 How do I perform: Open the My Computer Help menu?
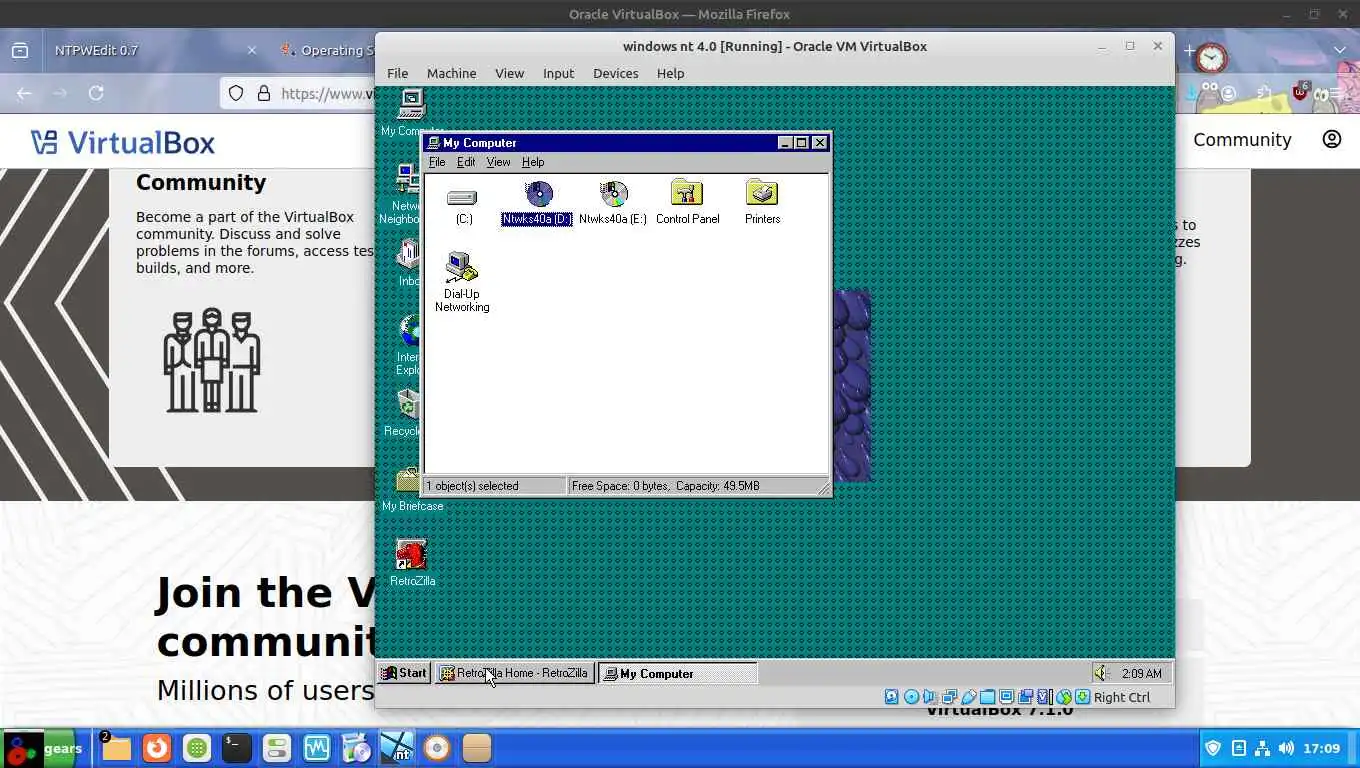coord(533,162)
